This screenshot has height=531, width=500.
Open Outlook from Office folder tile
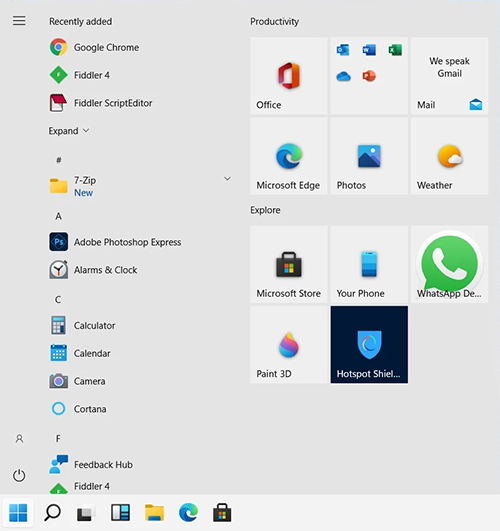343,50
